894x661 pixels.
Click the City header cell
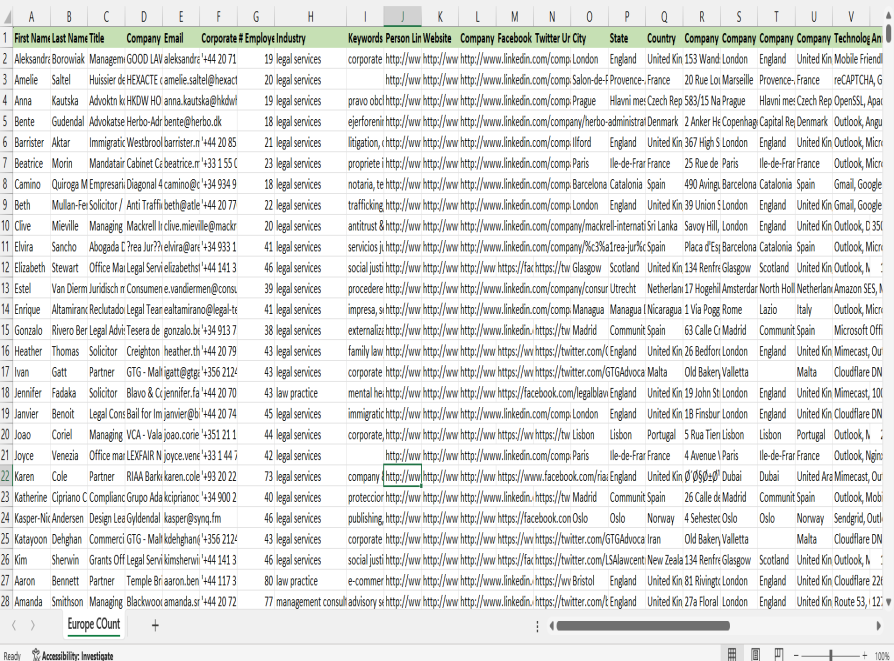(589, 38)
